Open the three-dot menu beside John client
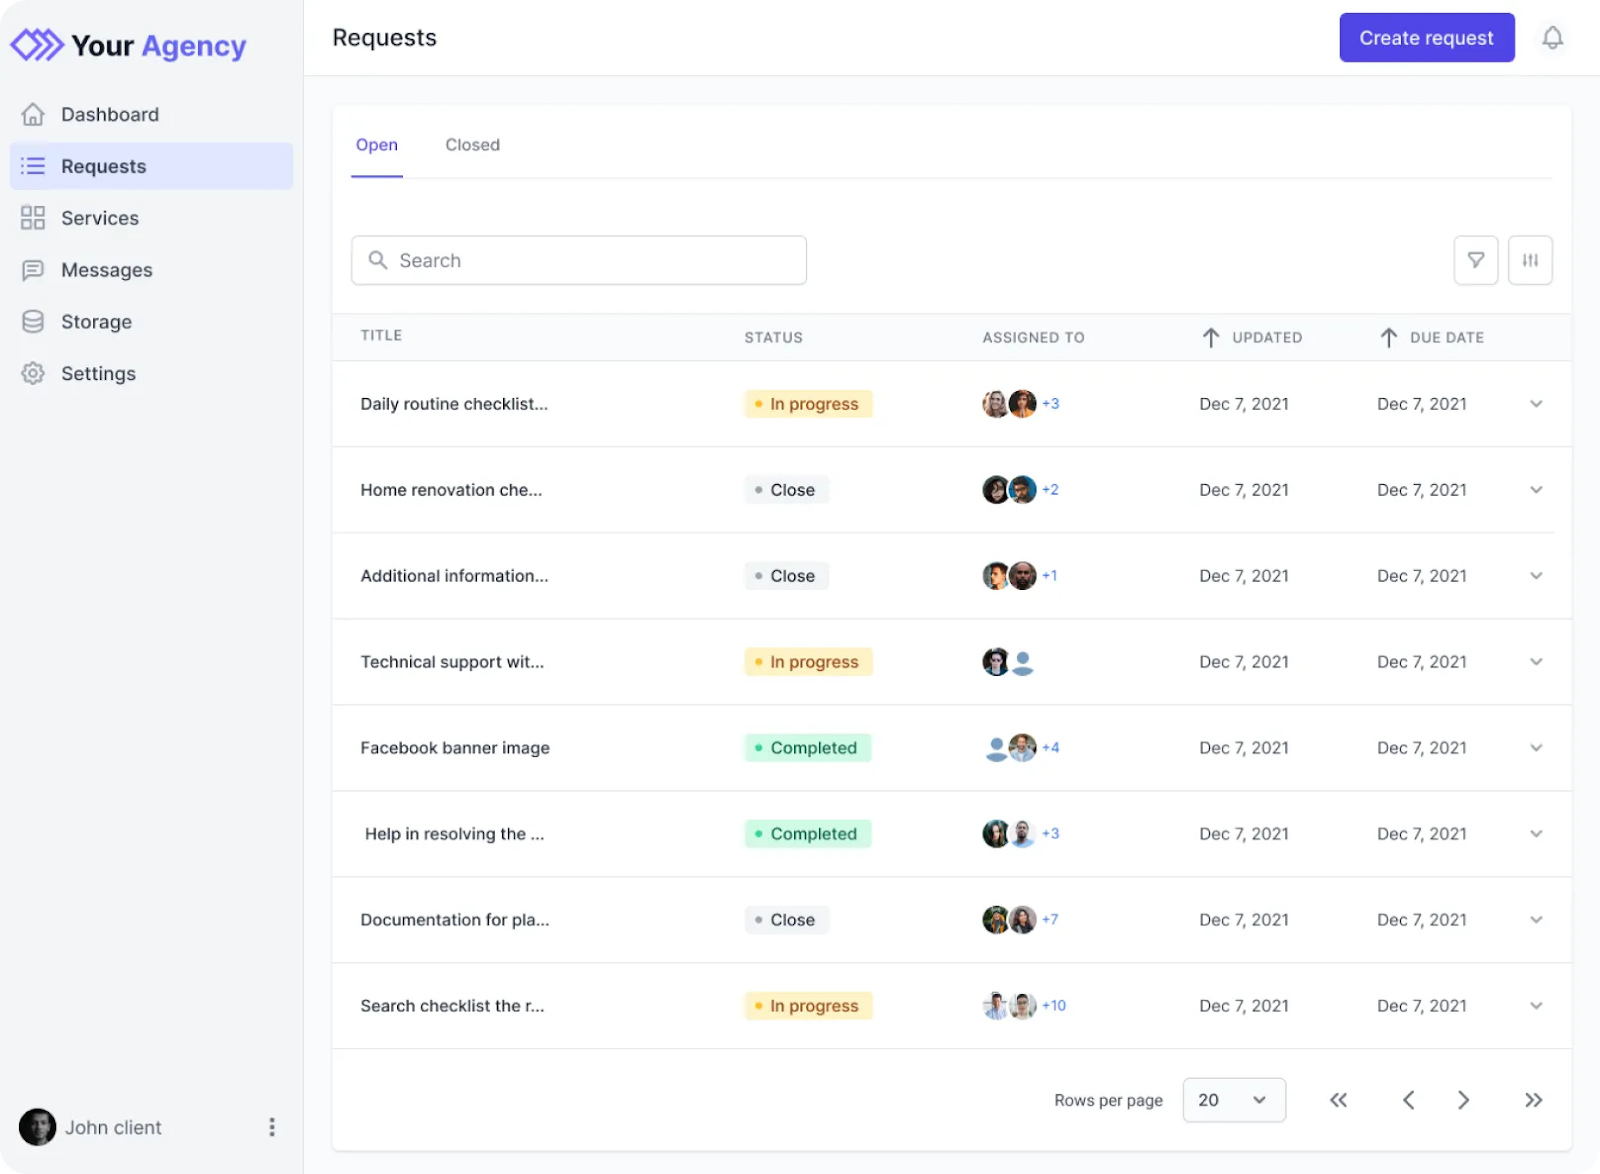Image resolution: width=1600 pixels, height=1174 pixels. pos(271,1127)
